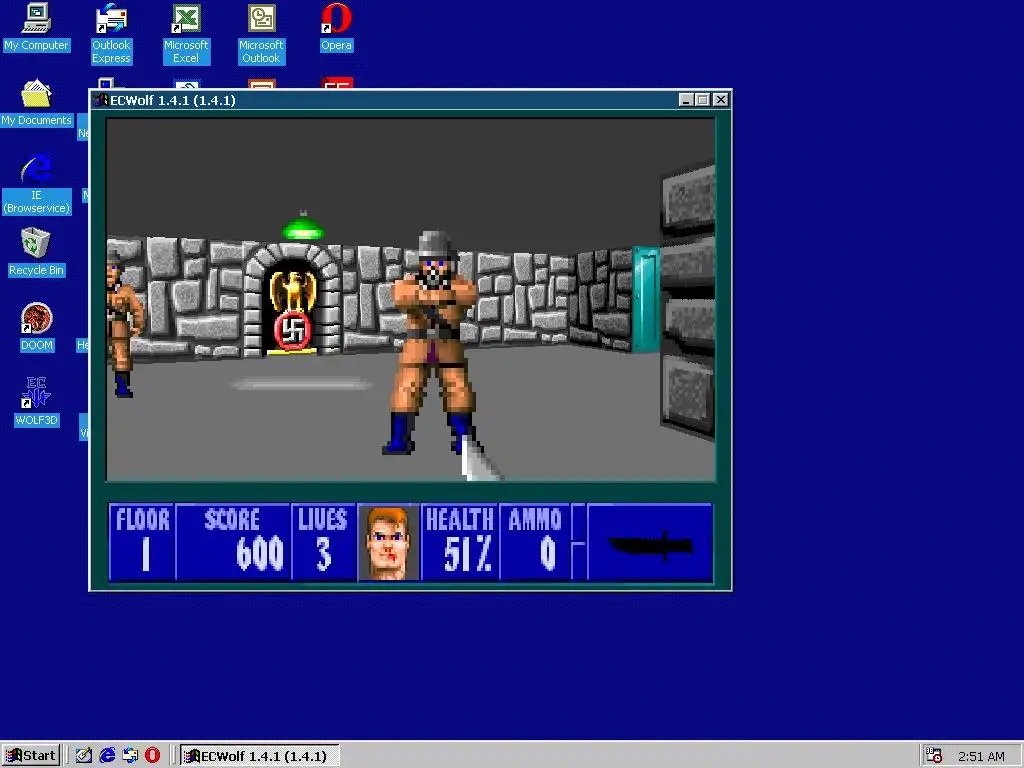Select the Outlook Express desktop shortcut

coord(111,34)
